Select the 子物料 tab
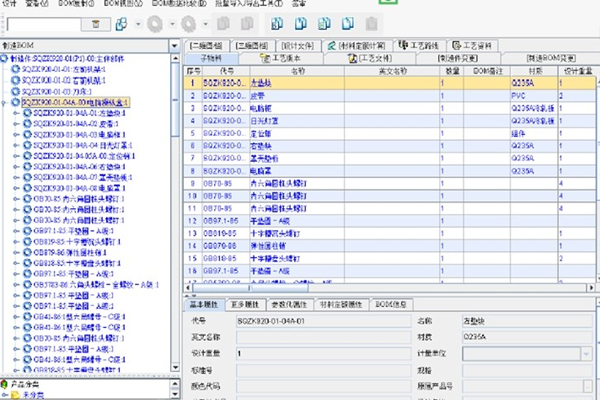Image resolution: width=600 pixels, height=400 pixels. (211, 59)
